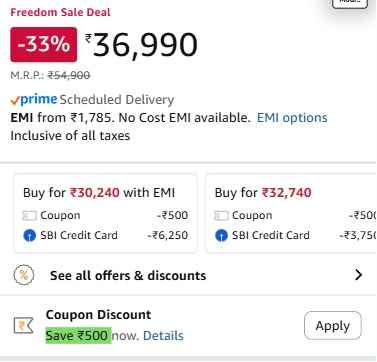Viewport: 377px width, 362px height.
Task: Click coupon icon in ₹30,240 offer card
Action: pos(29,216)
